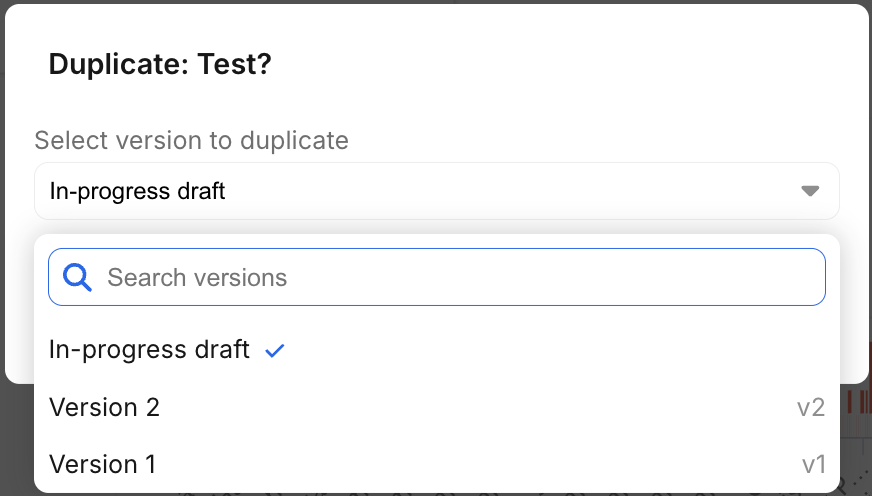The width and height of the screenshot is (872, 496).
Task: Click the v1 version tag
Action: [x=813, y=465]
